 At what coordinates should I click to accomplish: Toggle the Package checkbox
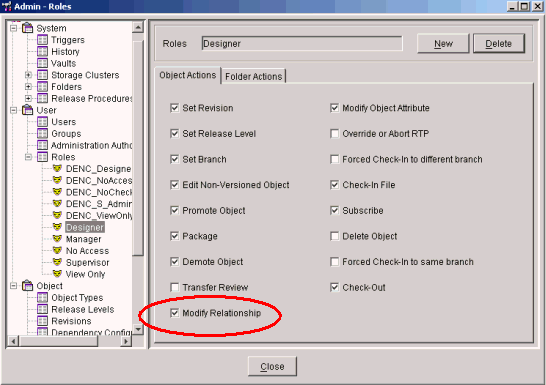pyautogui.click(x=174, y=236)
